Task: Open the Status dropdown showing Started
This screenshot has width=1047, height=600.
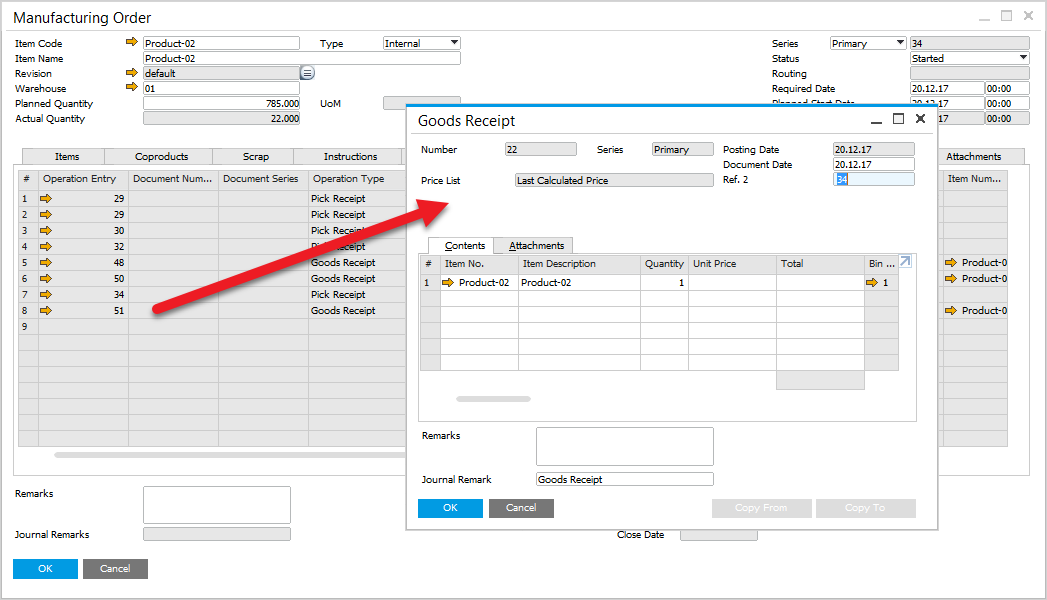Action: 1023,58
